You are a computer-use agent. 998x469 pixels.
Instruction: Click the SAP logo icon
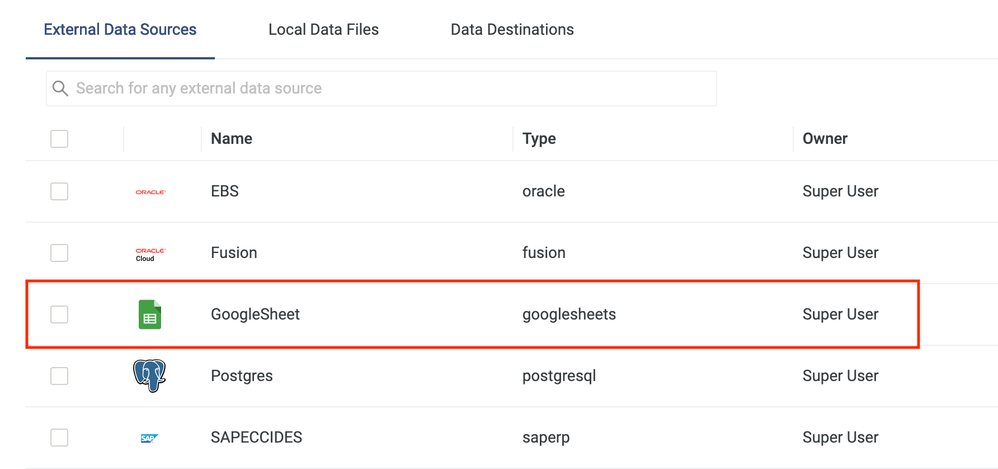150,438
